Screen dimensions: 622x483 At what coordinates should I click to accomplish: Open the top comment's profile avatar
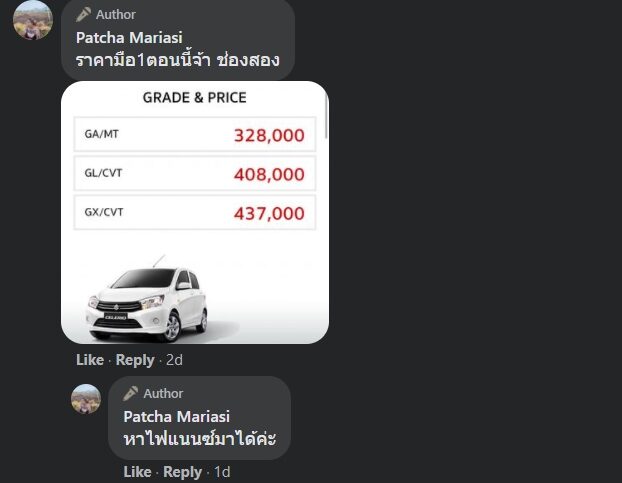point(33,20)
